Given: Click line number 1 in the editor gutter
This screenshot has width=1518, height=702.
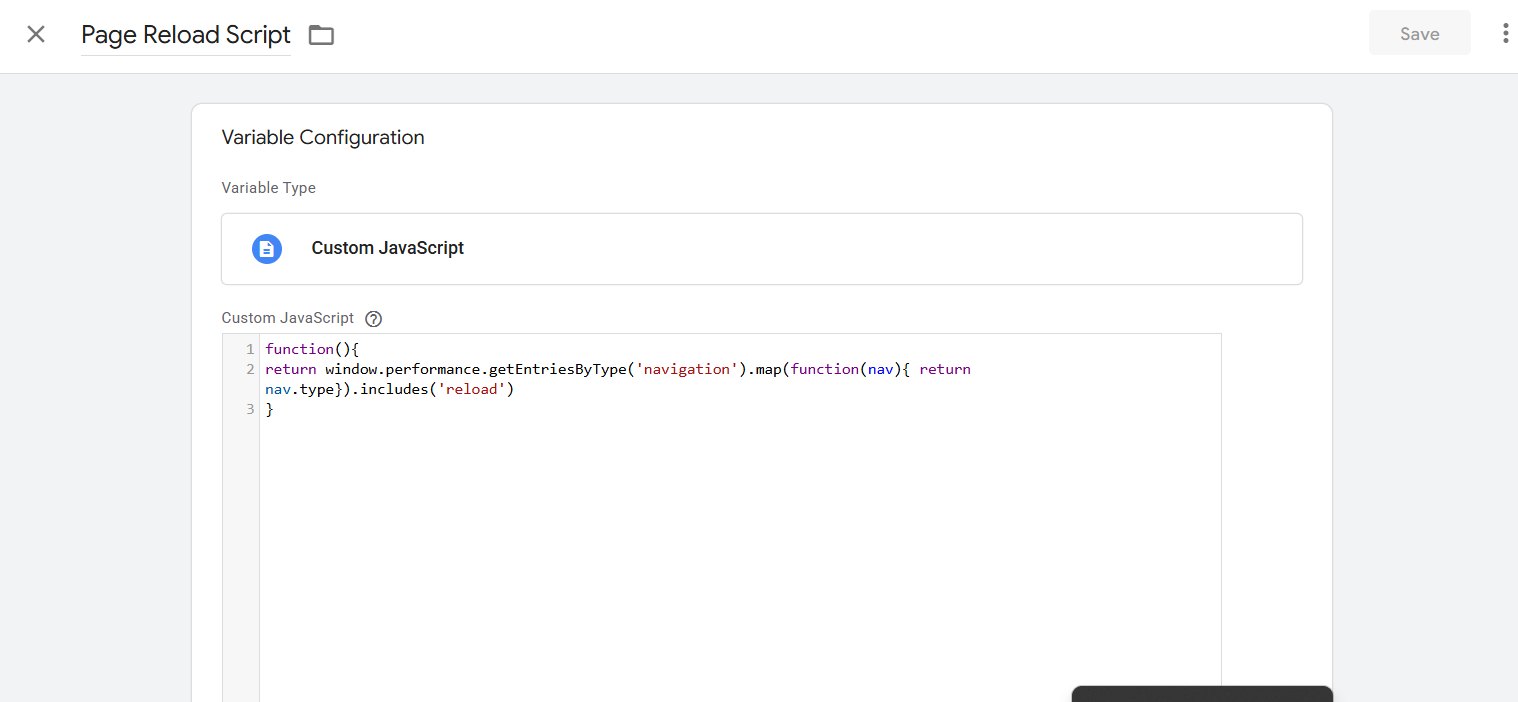Looking at the screenshot, I should click(x=249, y=349).
